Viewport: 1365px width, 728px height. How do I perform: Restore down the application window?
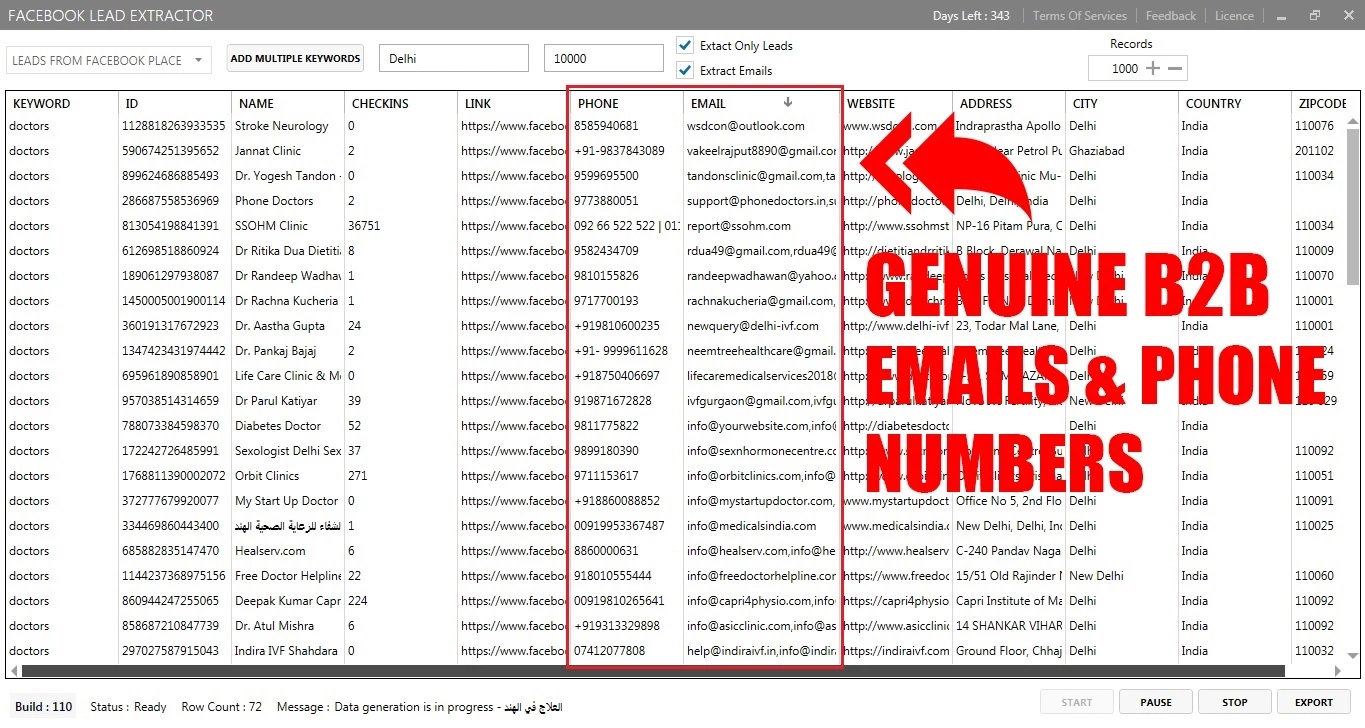point(1314,16)
